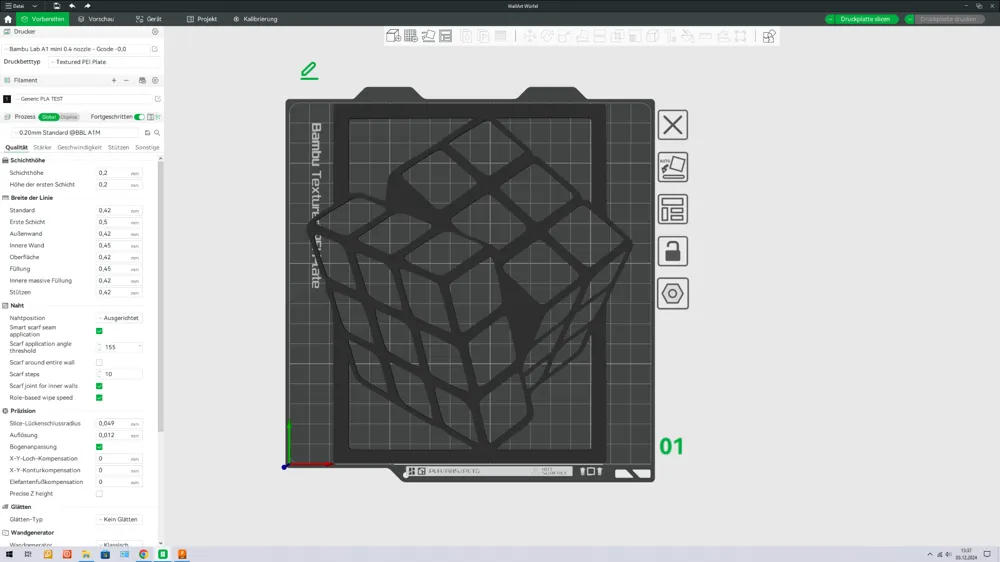Enable Scarf around entire wall
Screen dimensions: 1000x562
tap(99, 362)
